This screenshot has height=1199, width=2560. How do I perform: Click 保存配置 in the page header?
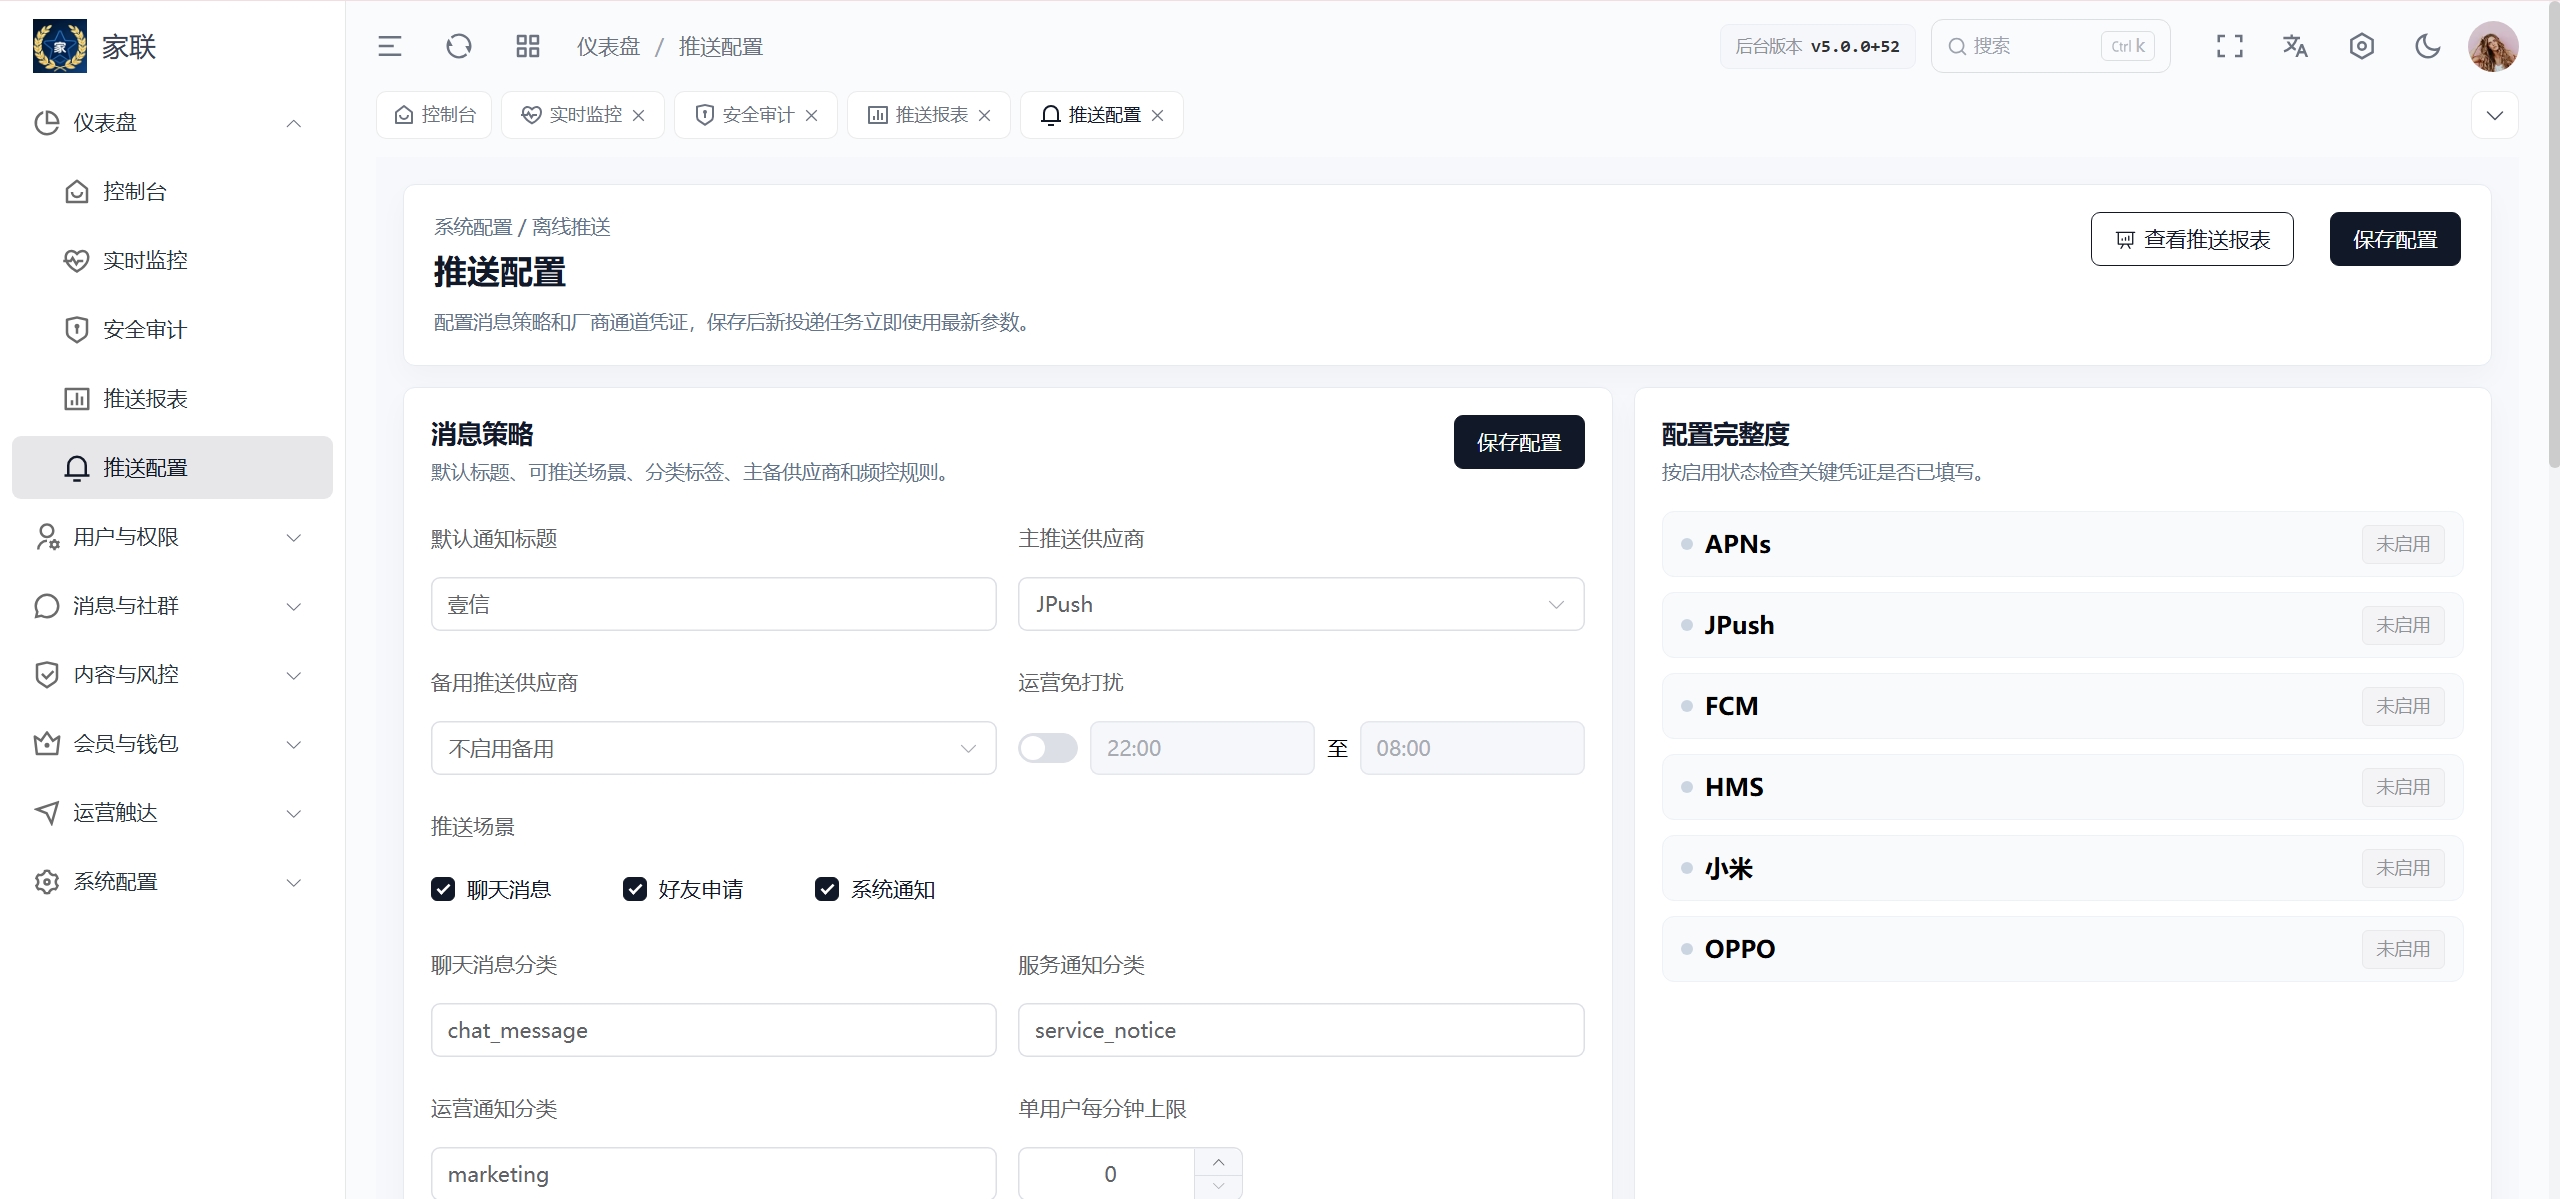[x=2395, y=239]
